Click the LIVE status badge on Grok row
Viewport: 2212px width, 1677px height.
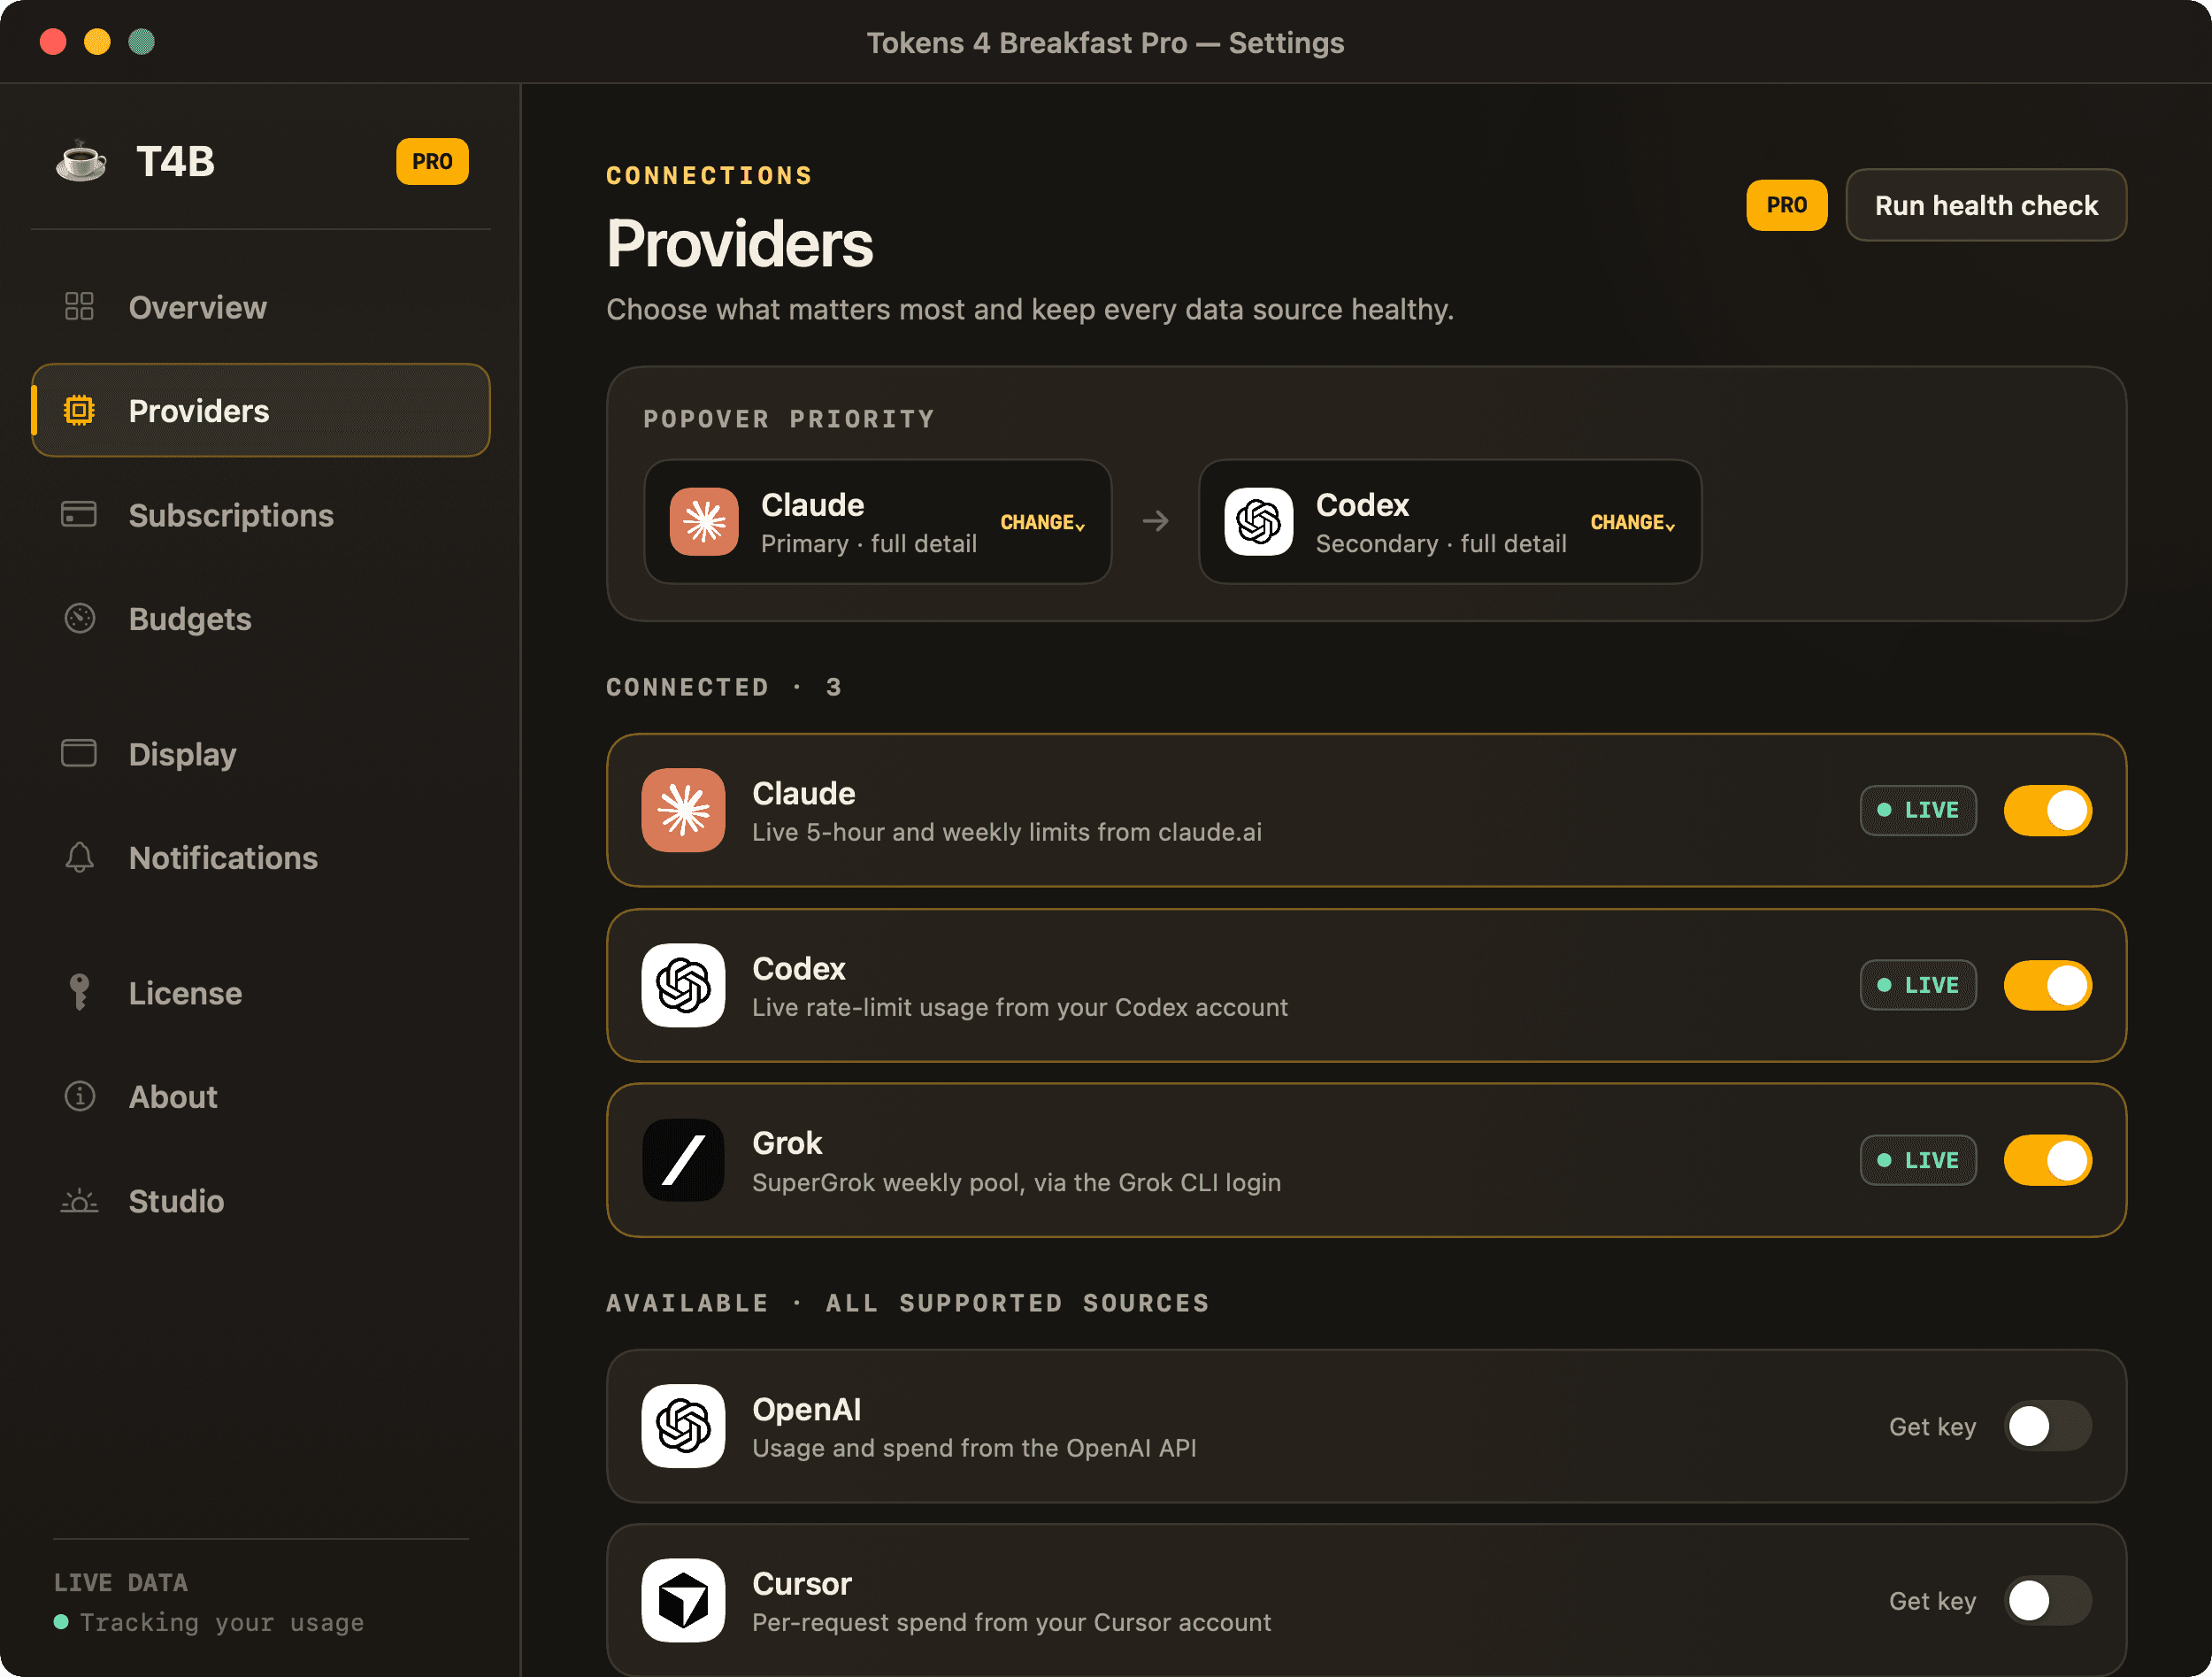coord(1917,1160)
